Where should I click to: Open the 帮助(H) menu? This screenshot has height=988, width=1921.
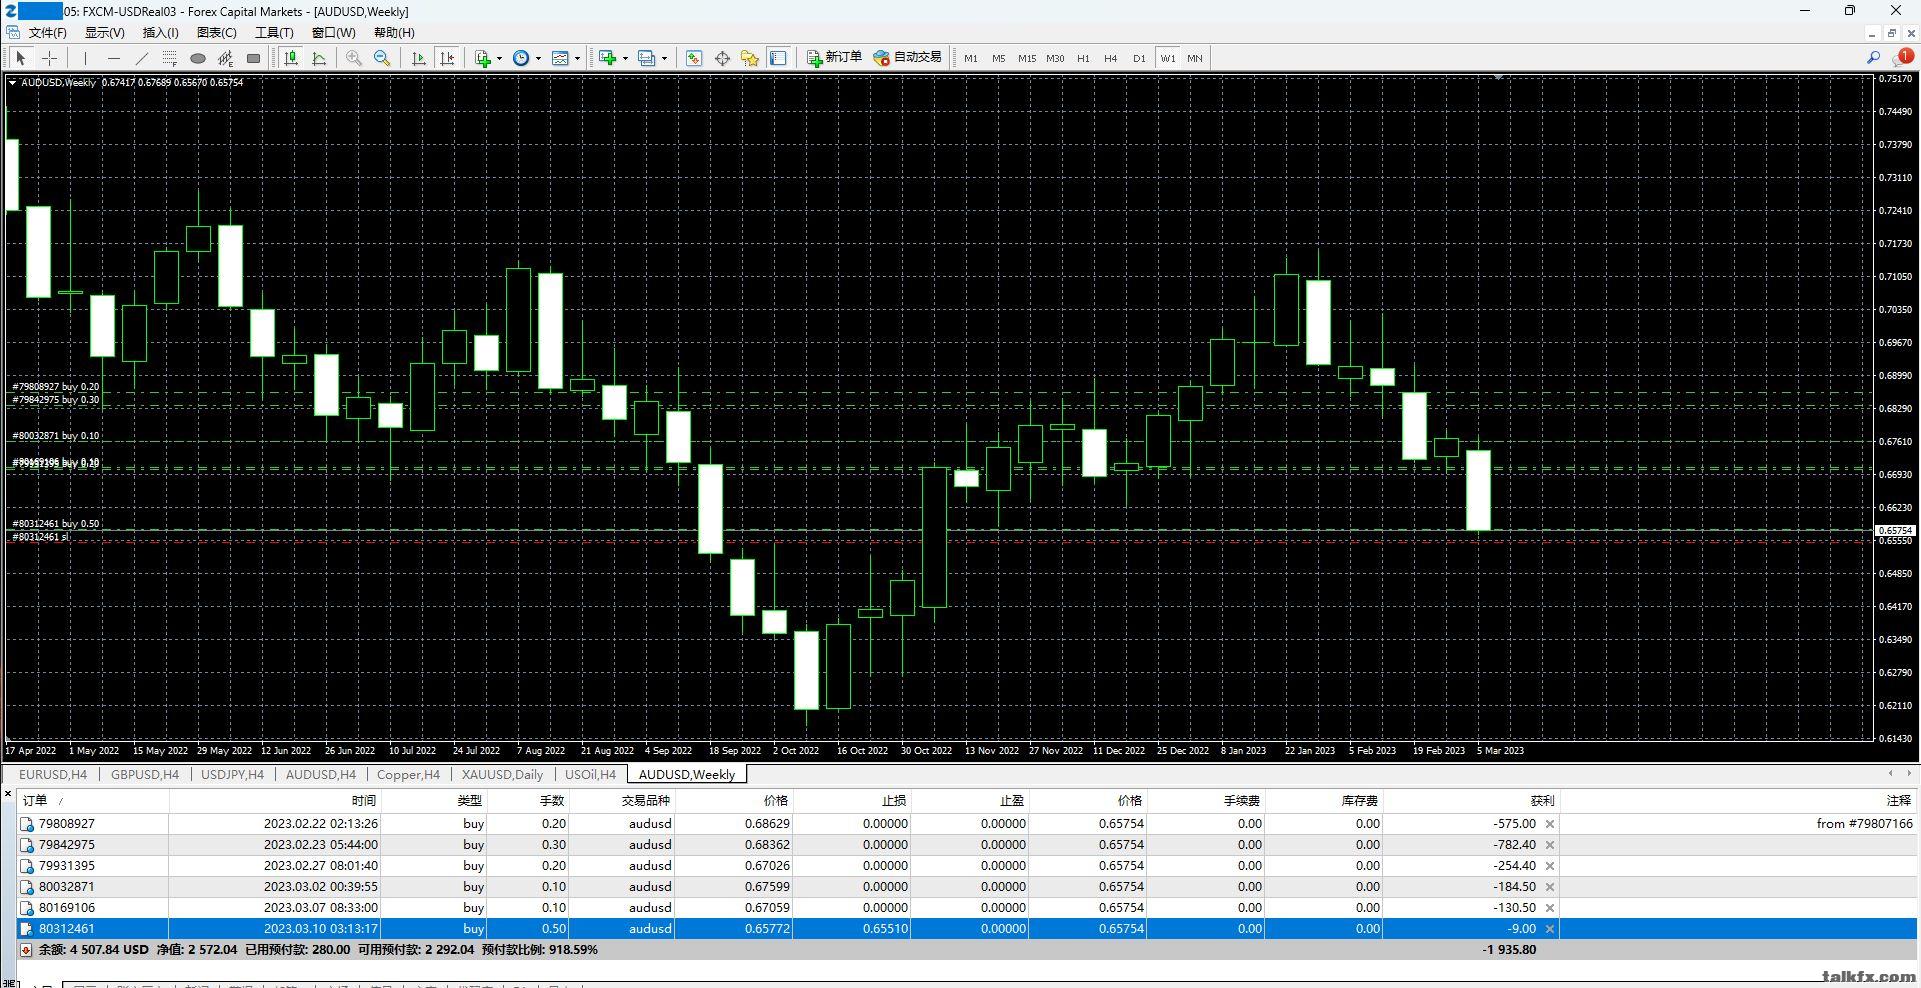(394, 33)
